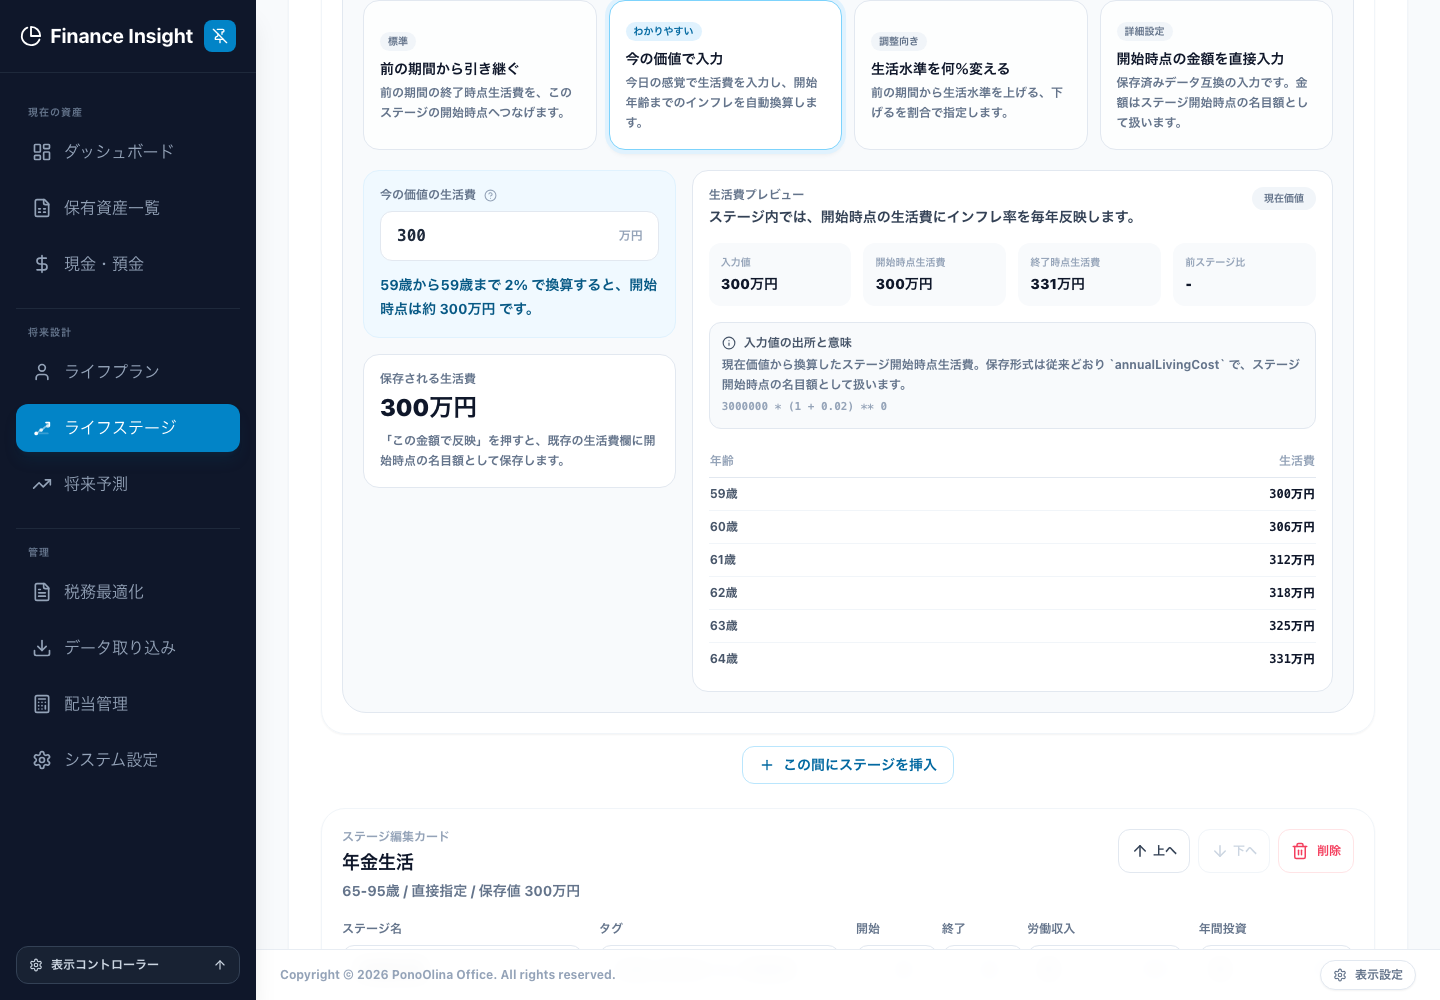Screen dimensions: 1440x1000
Task: Focus the 今の価値の生活費 amount field
Action: coord(519,236)
